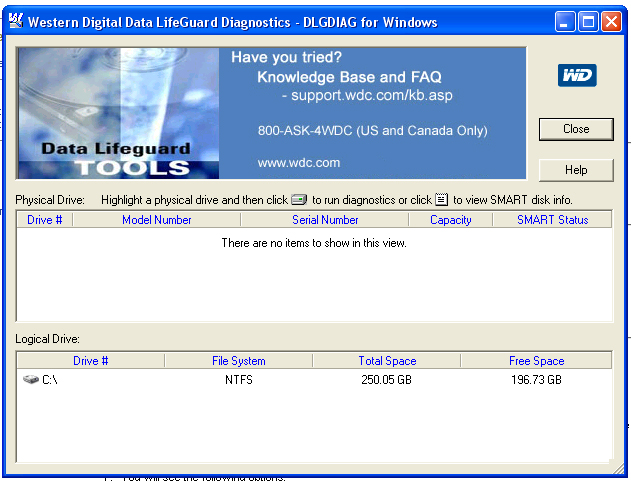The width and height of the screenshot is (631, 481).
Task: Click the SMART disk info icon
Action: (441, 199)
